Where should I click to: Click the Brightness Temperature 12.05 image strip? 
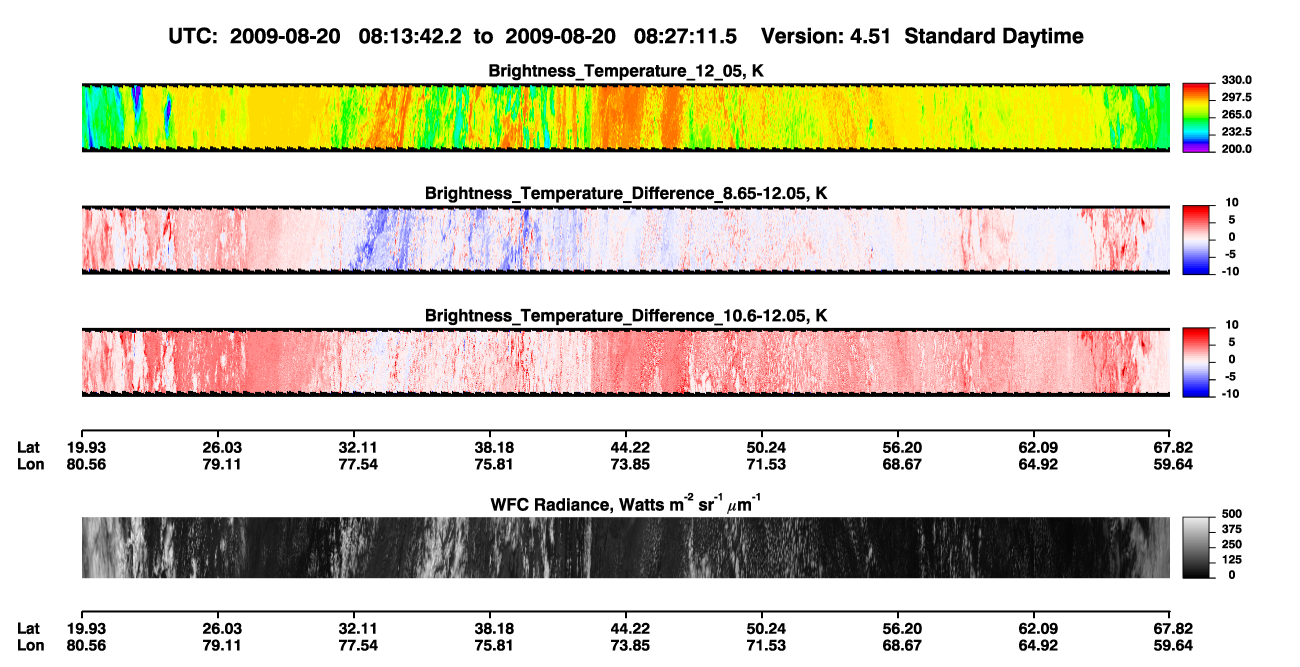pos(626,118)
